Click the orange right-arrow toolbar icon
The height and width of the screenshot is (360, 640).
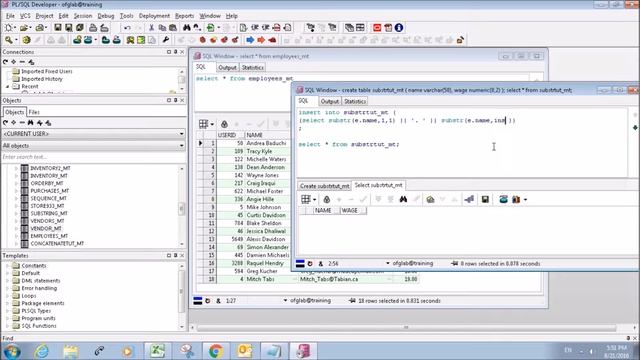click(261, 40)
